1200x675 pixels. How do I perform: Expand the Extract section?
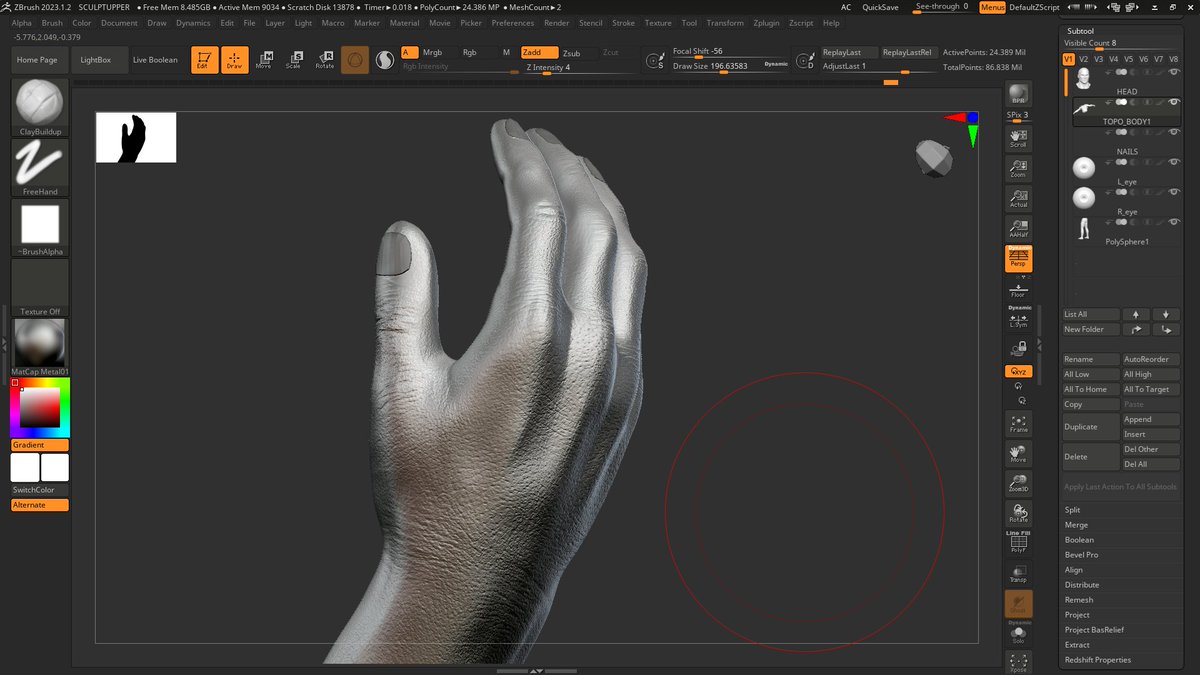click(1076, 645)
